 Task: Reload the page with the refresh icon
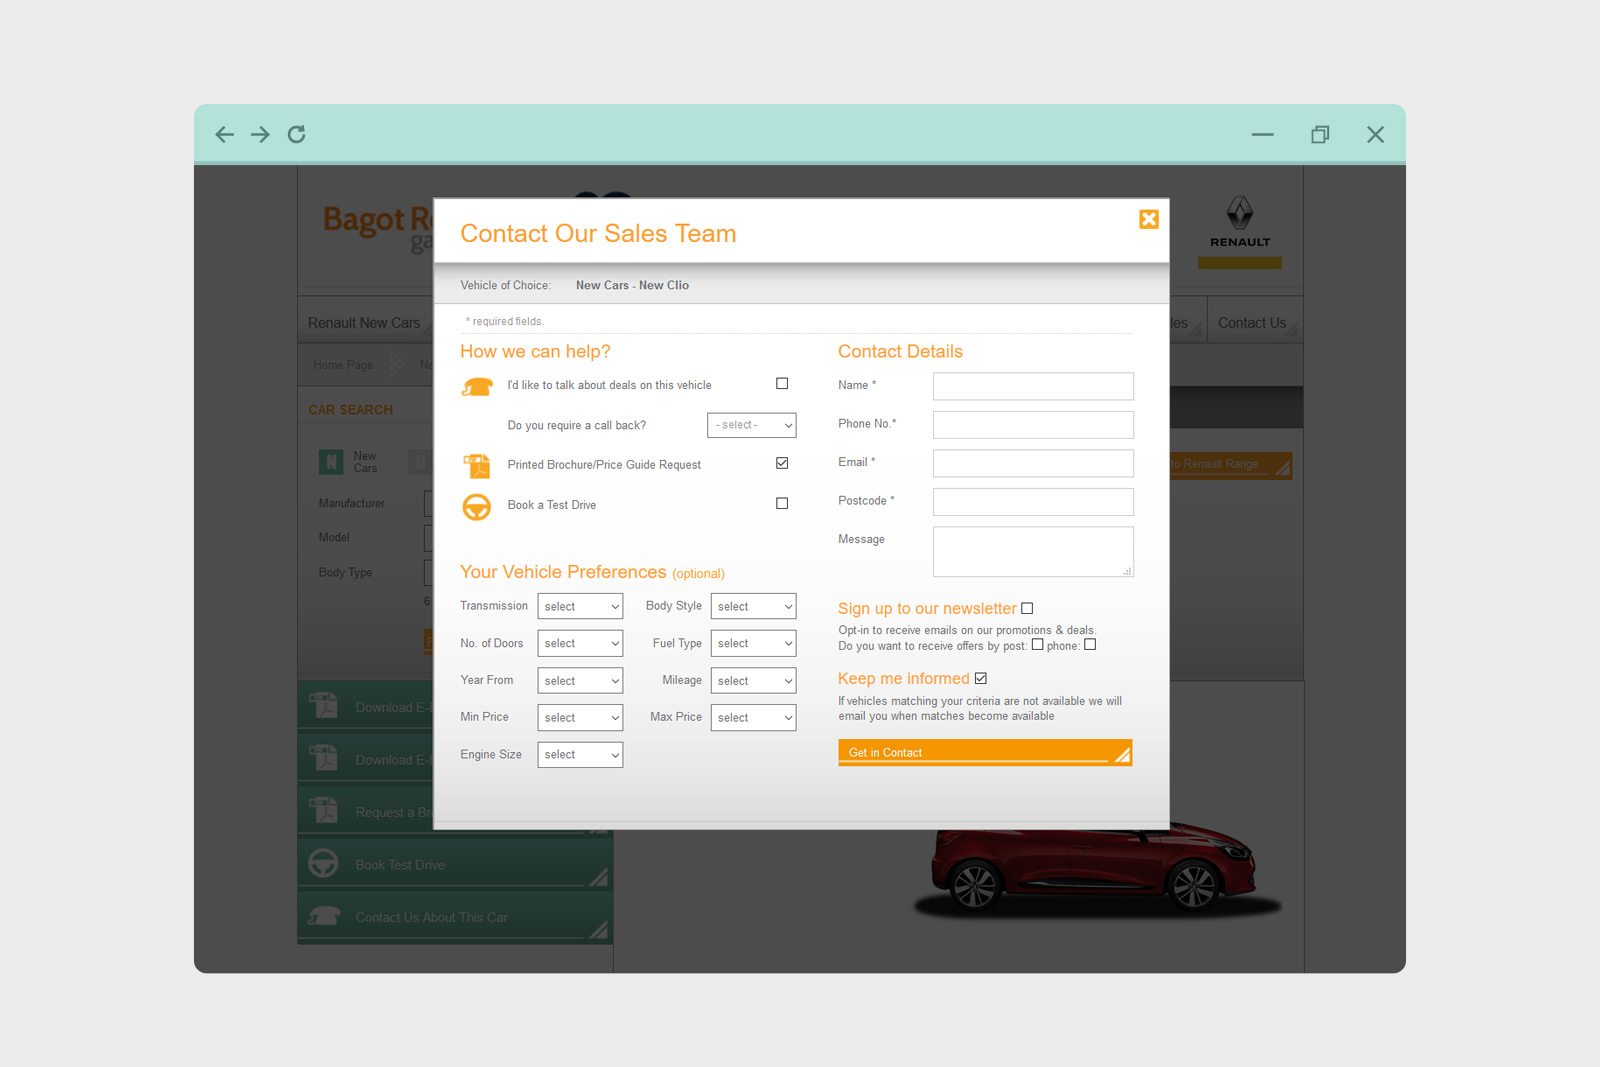pyautogui.click(x=297, y=135)
